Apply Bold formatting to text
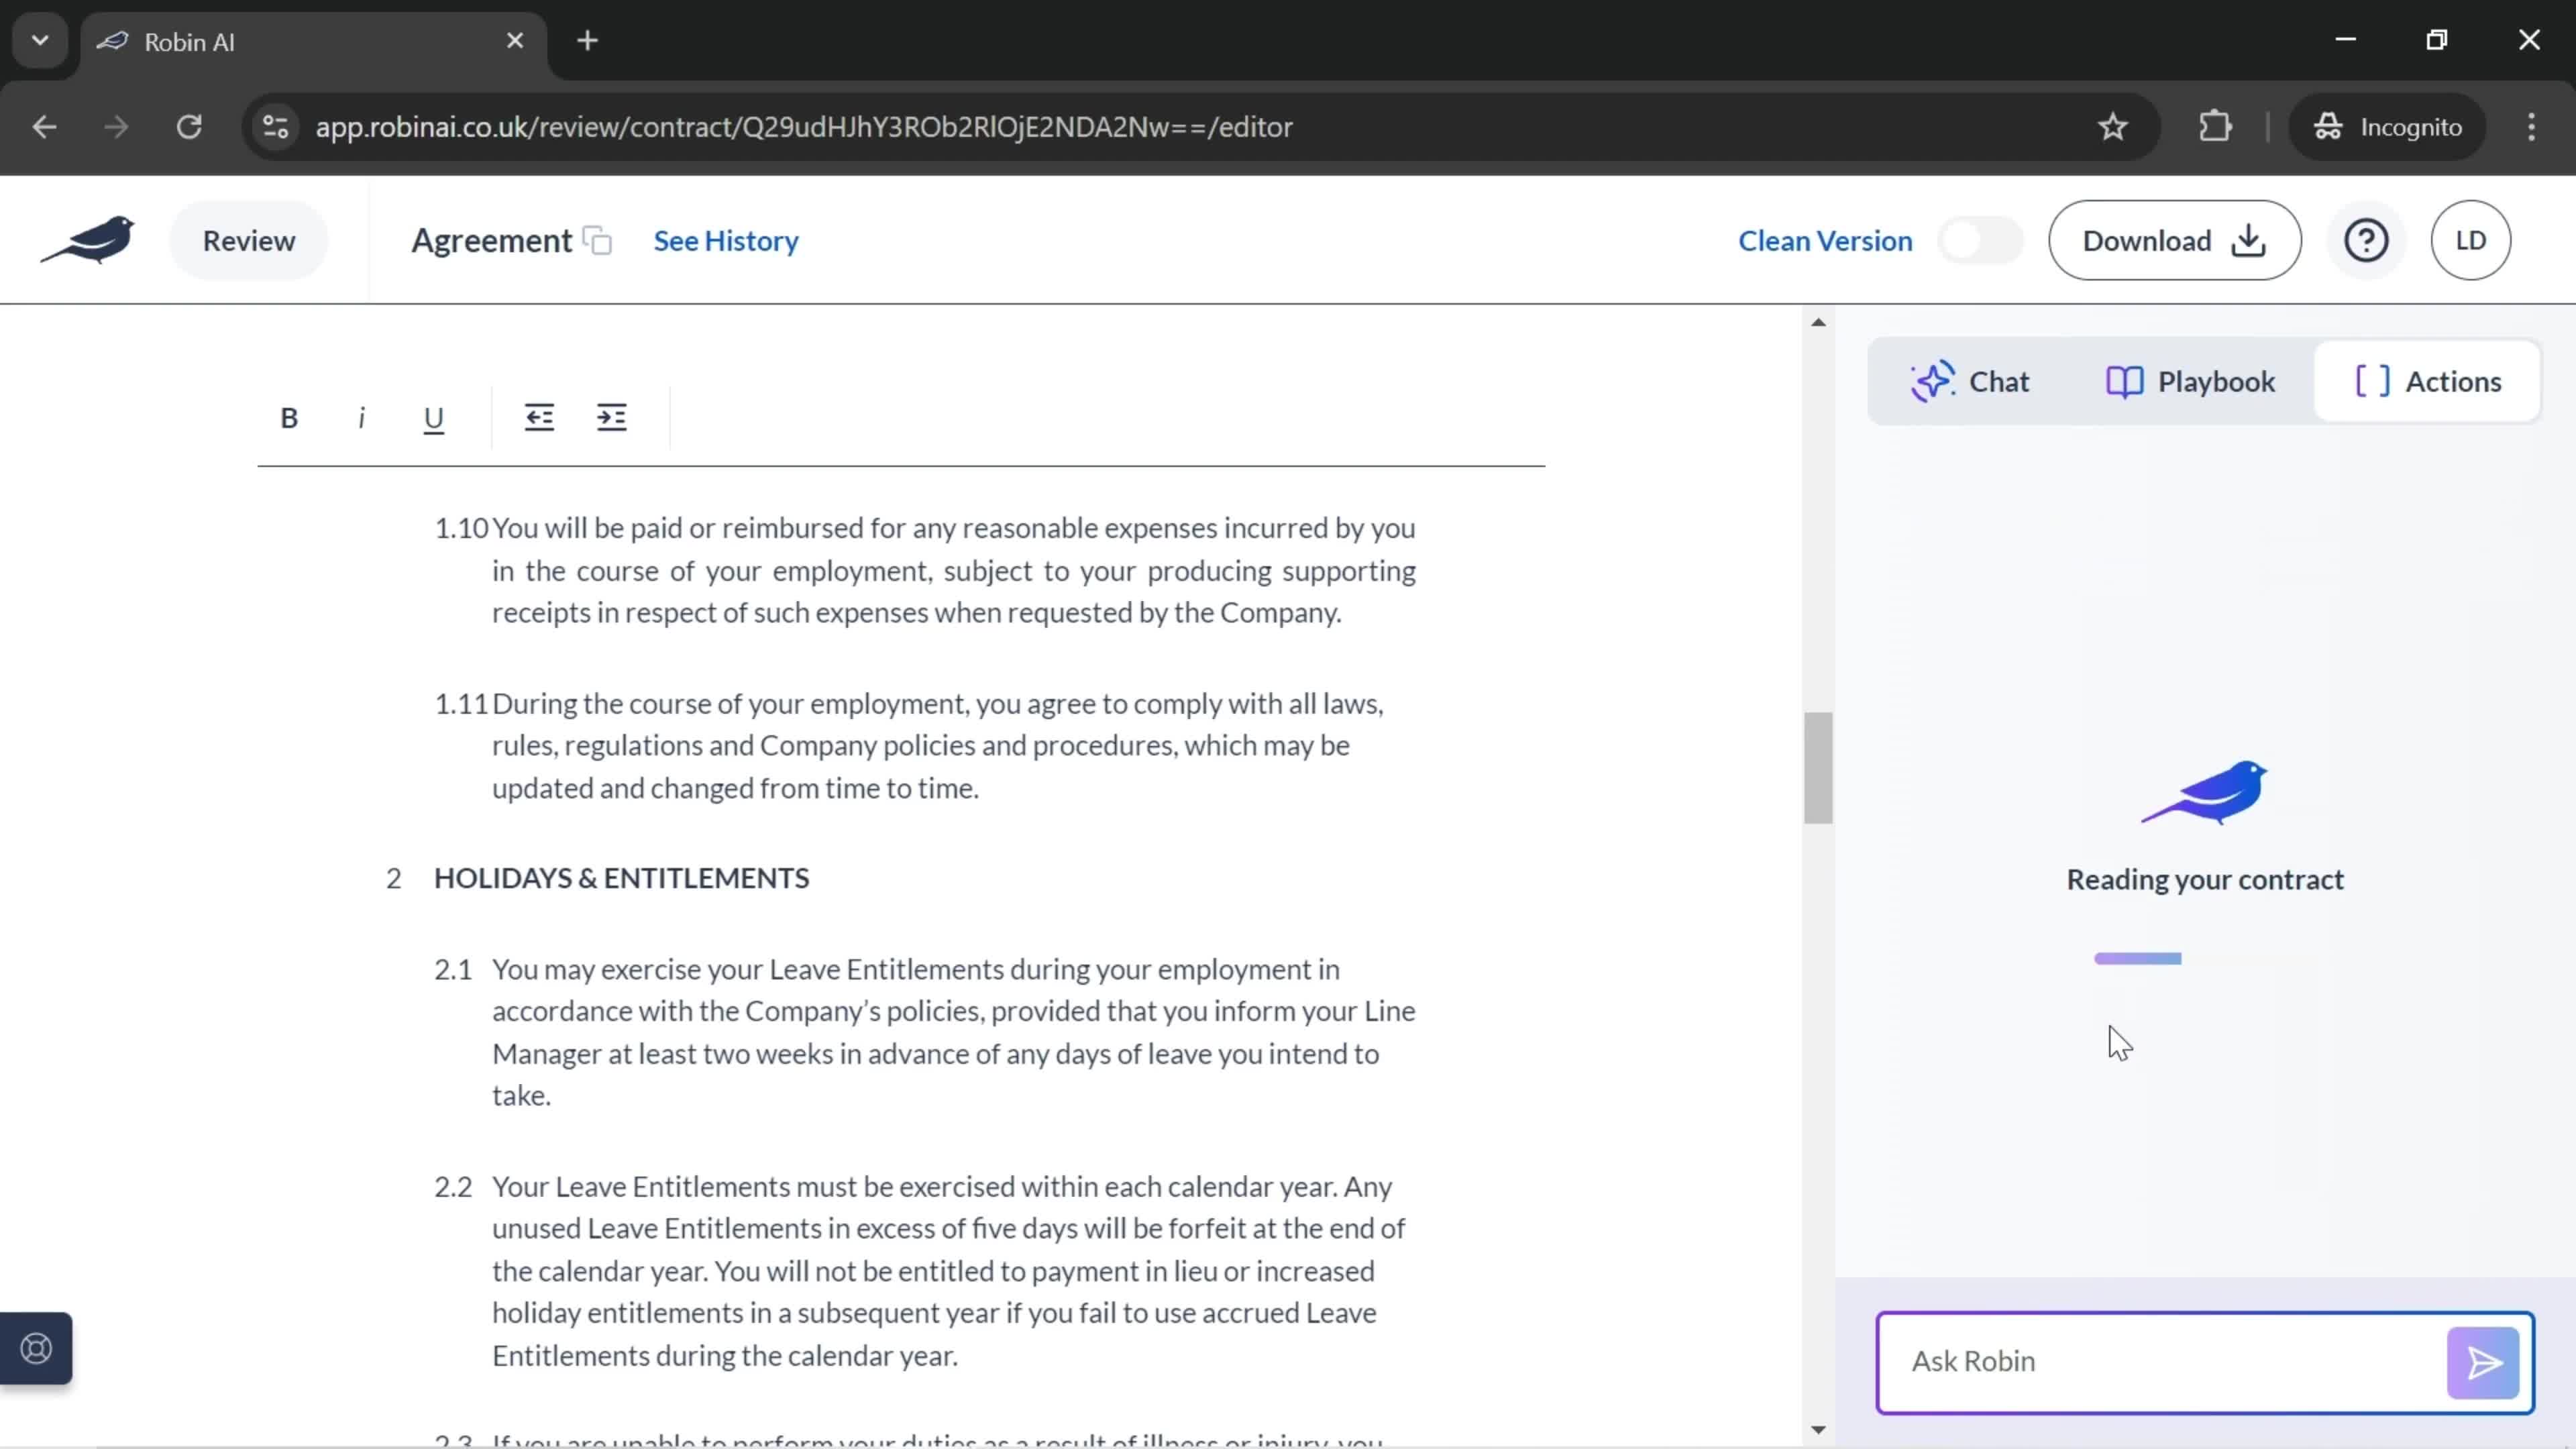This screenshot has width=2576, height=1449. (288, 417)
